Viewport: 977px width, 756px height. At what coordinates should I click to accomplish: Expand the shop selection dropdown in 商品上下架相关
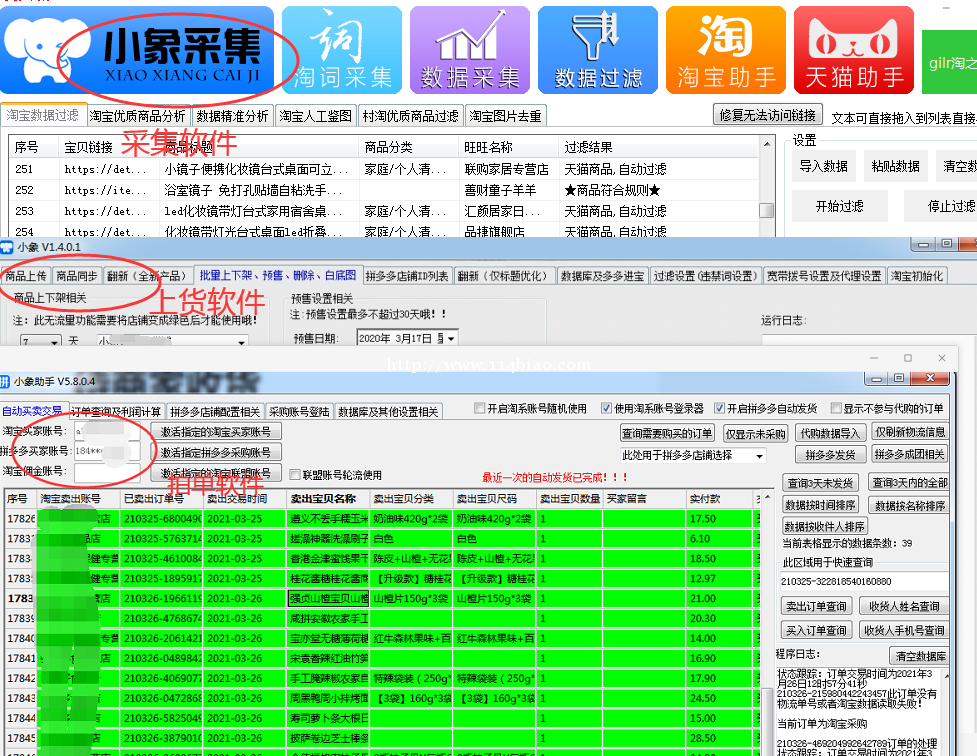click(241, 342)
